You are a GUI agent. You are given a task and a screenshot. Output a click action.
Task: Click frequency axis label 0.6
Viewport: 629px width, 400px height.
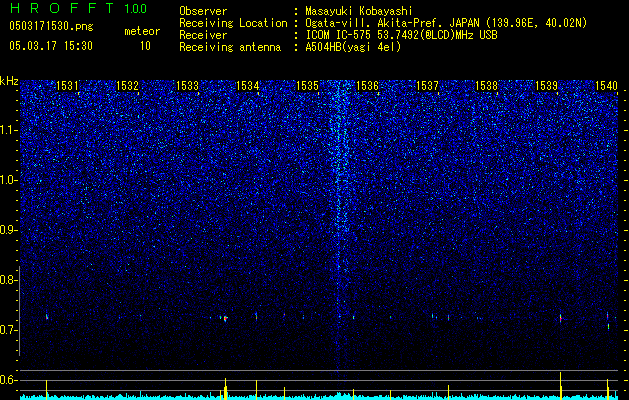[x=8, y=380]
